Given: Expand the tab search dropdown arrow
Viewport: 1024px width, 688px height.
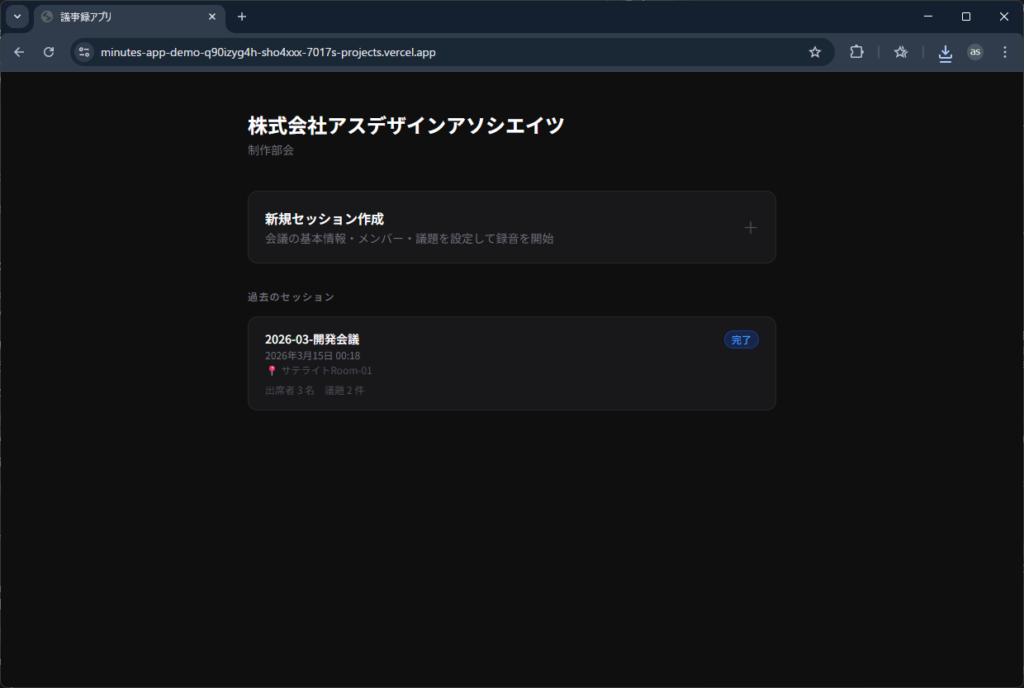Looking at the screenshot, I should 17,17.
